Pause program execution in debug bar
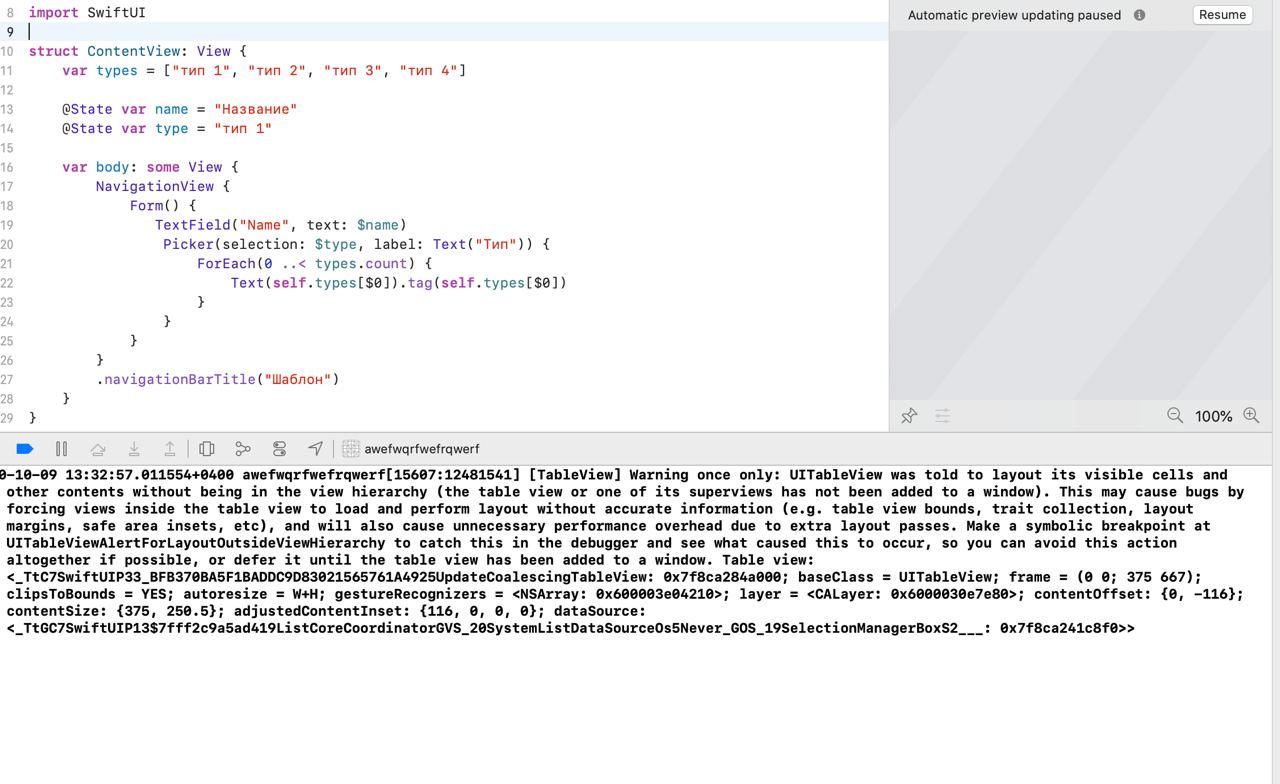 coord(61,449)
